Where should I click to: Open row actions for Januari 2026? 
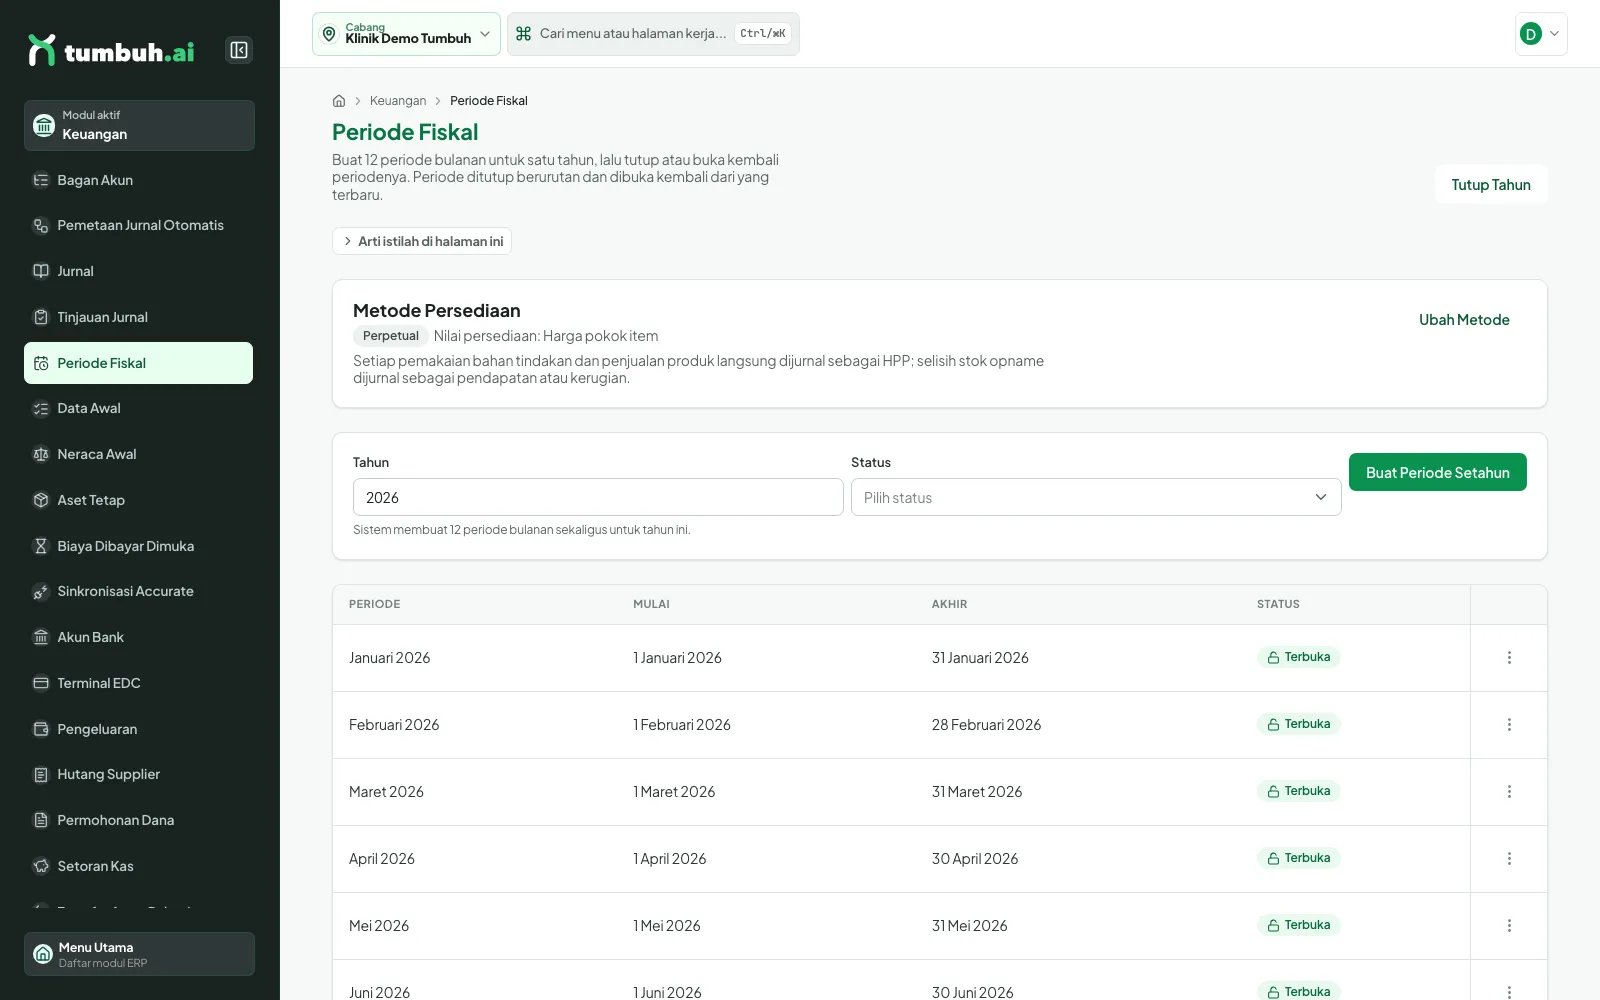1509,658
